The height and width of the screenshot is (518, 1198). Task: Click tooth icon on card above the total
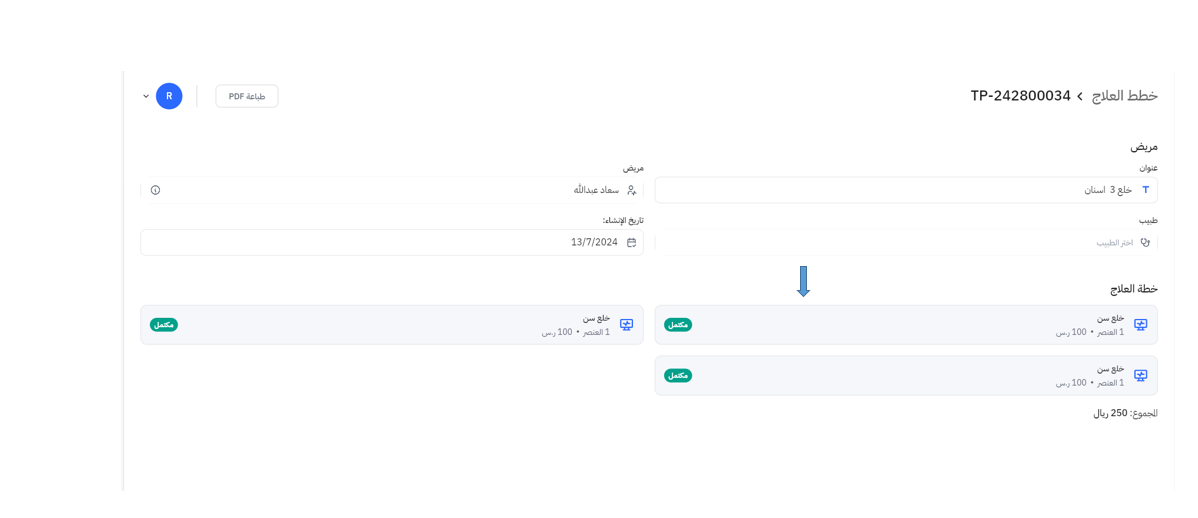click(1140, 376)
